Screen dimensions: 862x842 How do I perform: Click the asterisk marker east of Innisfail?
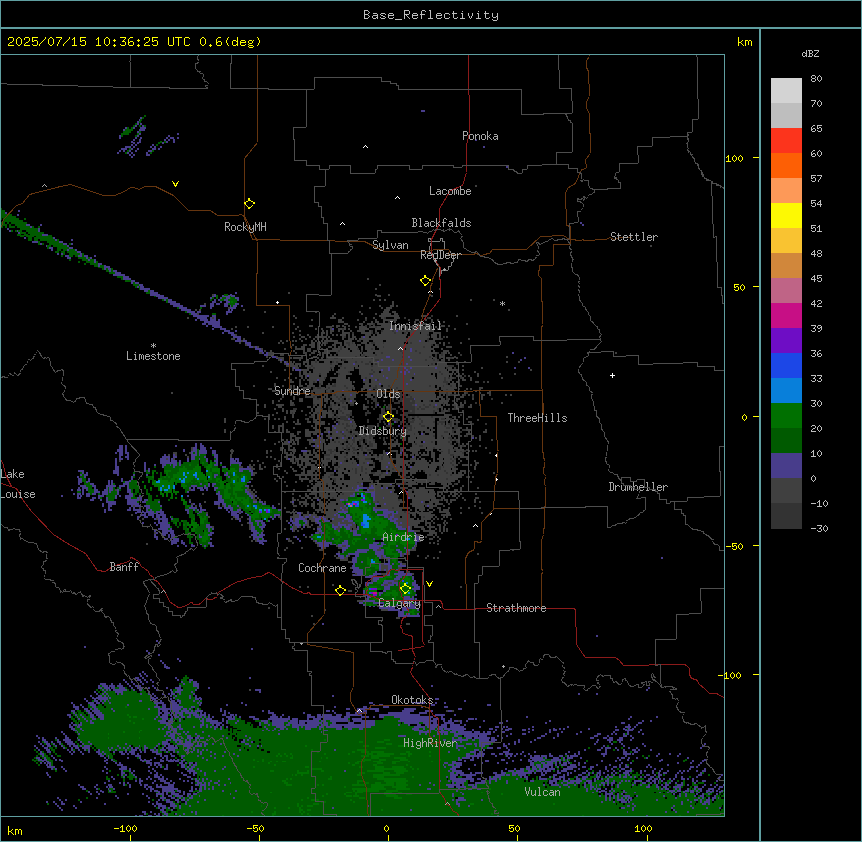[502, 303]
